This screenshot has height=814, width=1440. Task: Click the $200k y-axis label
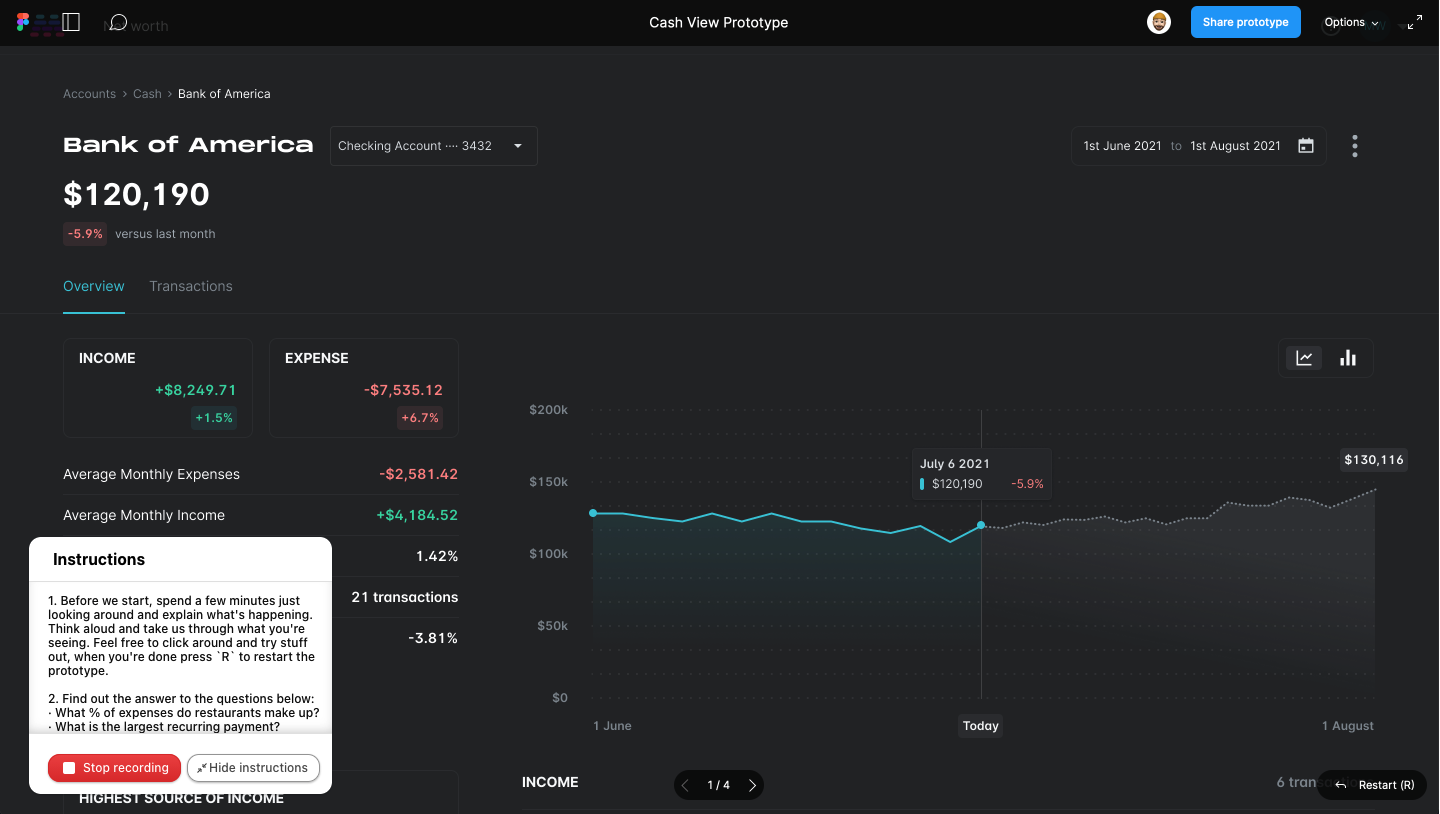[548, 410]
